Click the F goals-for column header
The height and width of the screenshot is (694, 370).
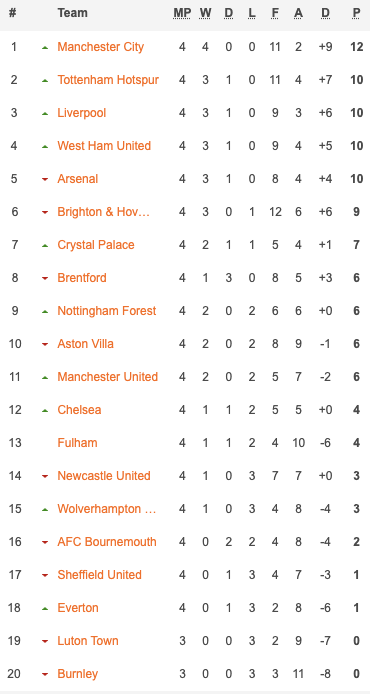pyautogui.click(x=275, y=13)
